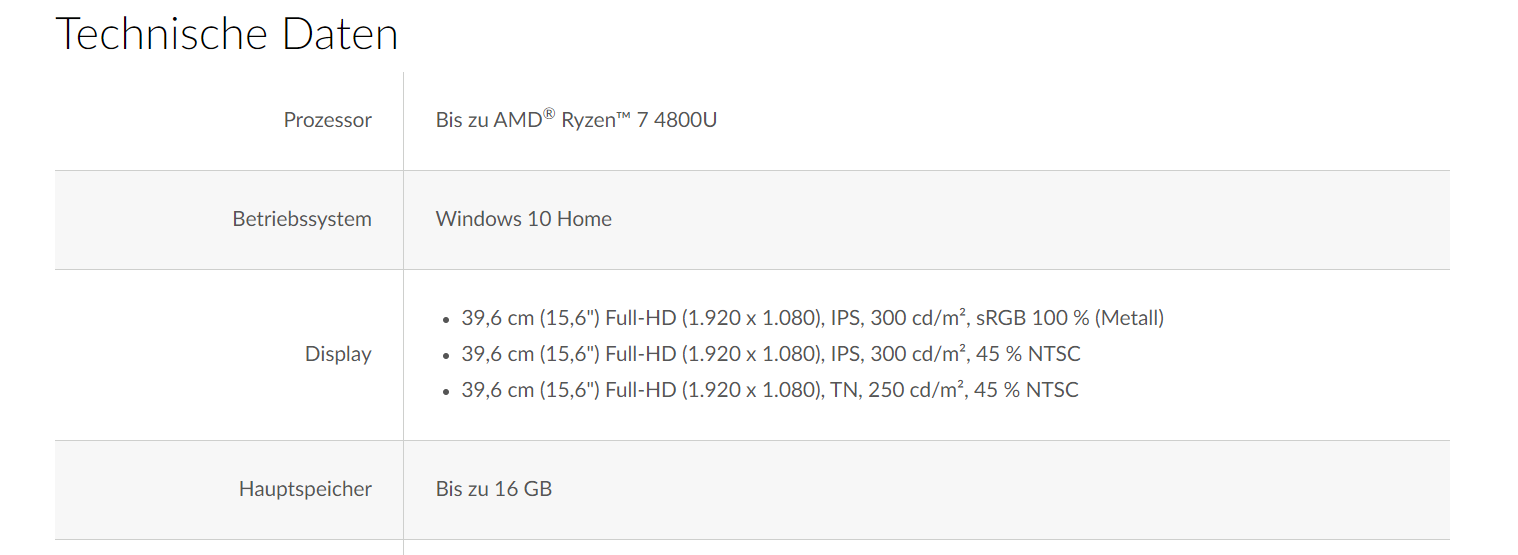Click "sRGB 100 %" in the display list
The height and width of the screenshot is (555, 1518).
tap(1032, 319)
